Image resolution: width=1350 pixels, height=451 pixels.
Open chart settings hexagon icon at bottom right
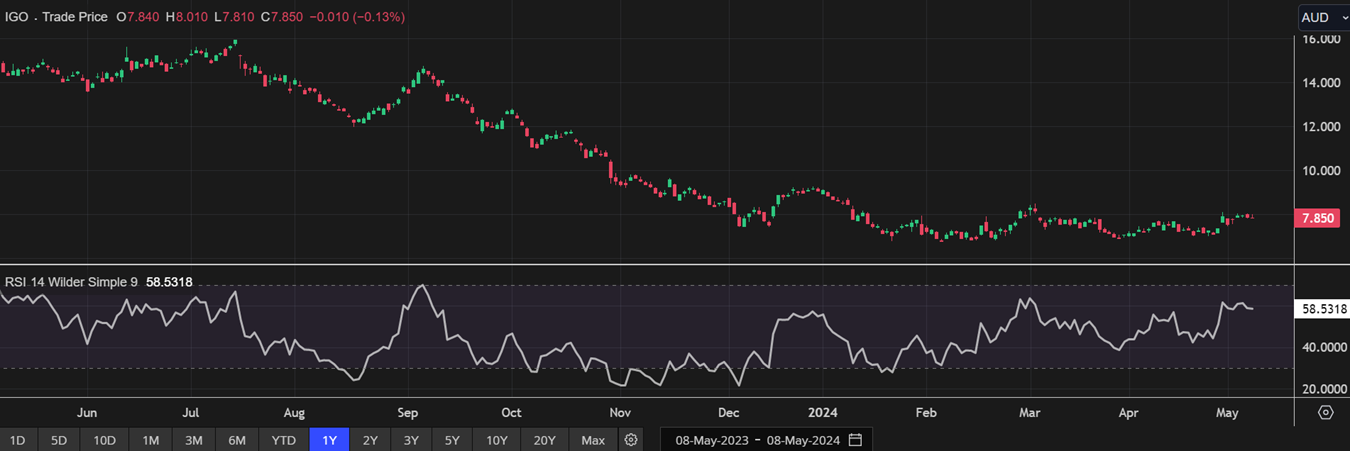(1325, 413)
